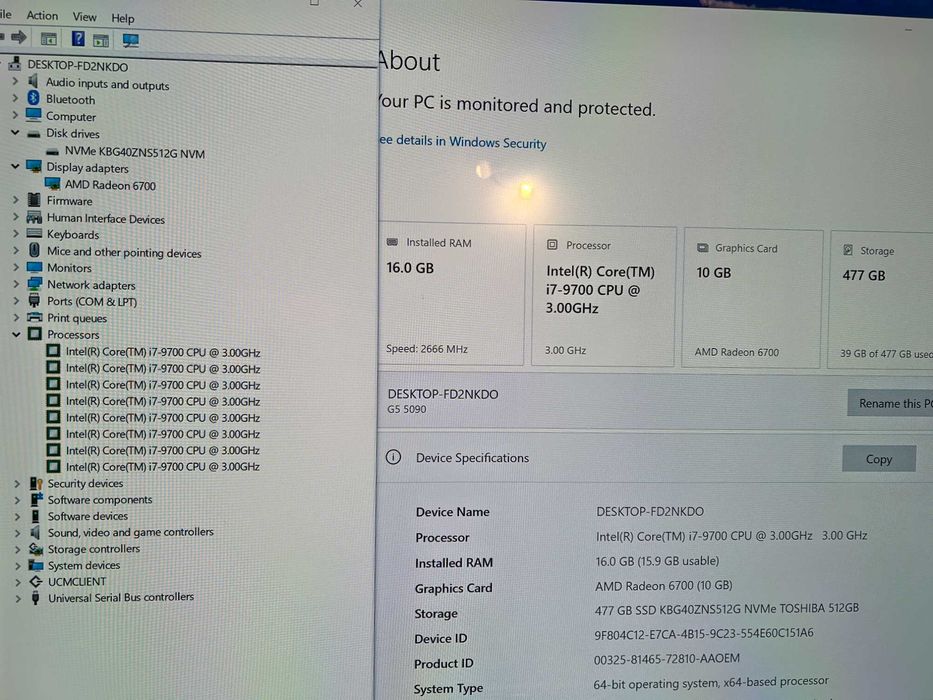Select the NVMe KBG40ZNS512G NVM drive entry

pyautogui.click(x=134, y=153)
